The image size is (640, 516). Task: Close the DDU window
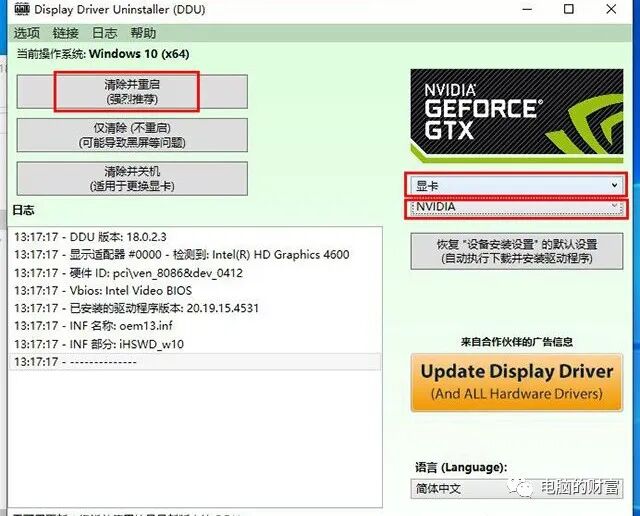point(611,9)
